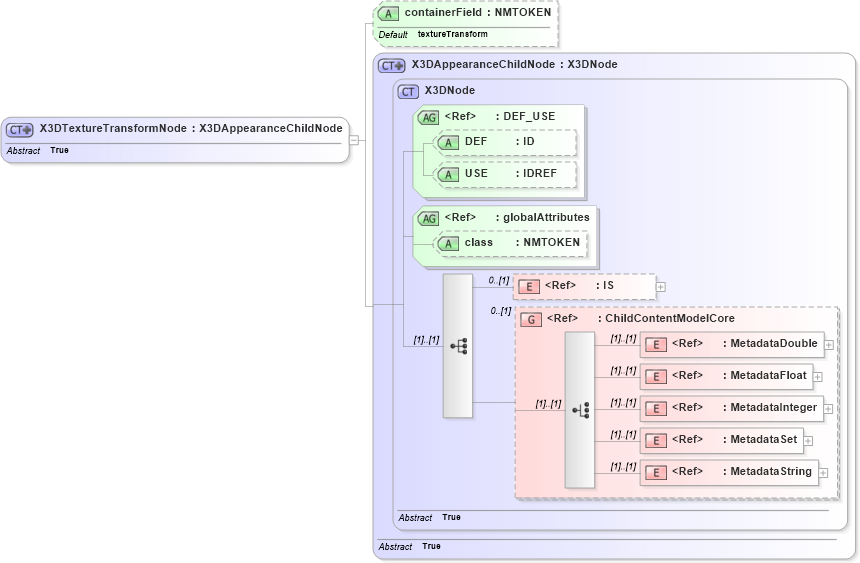
Task: Select the IS reference label
Action: [x=579, y=285]
